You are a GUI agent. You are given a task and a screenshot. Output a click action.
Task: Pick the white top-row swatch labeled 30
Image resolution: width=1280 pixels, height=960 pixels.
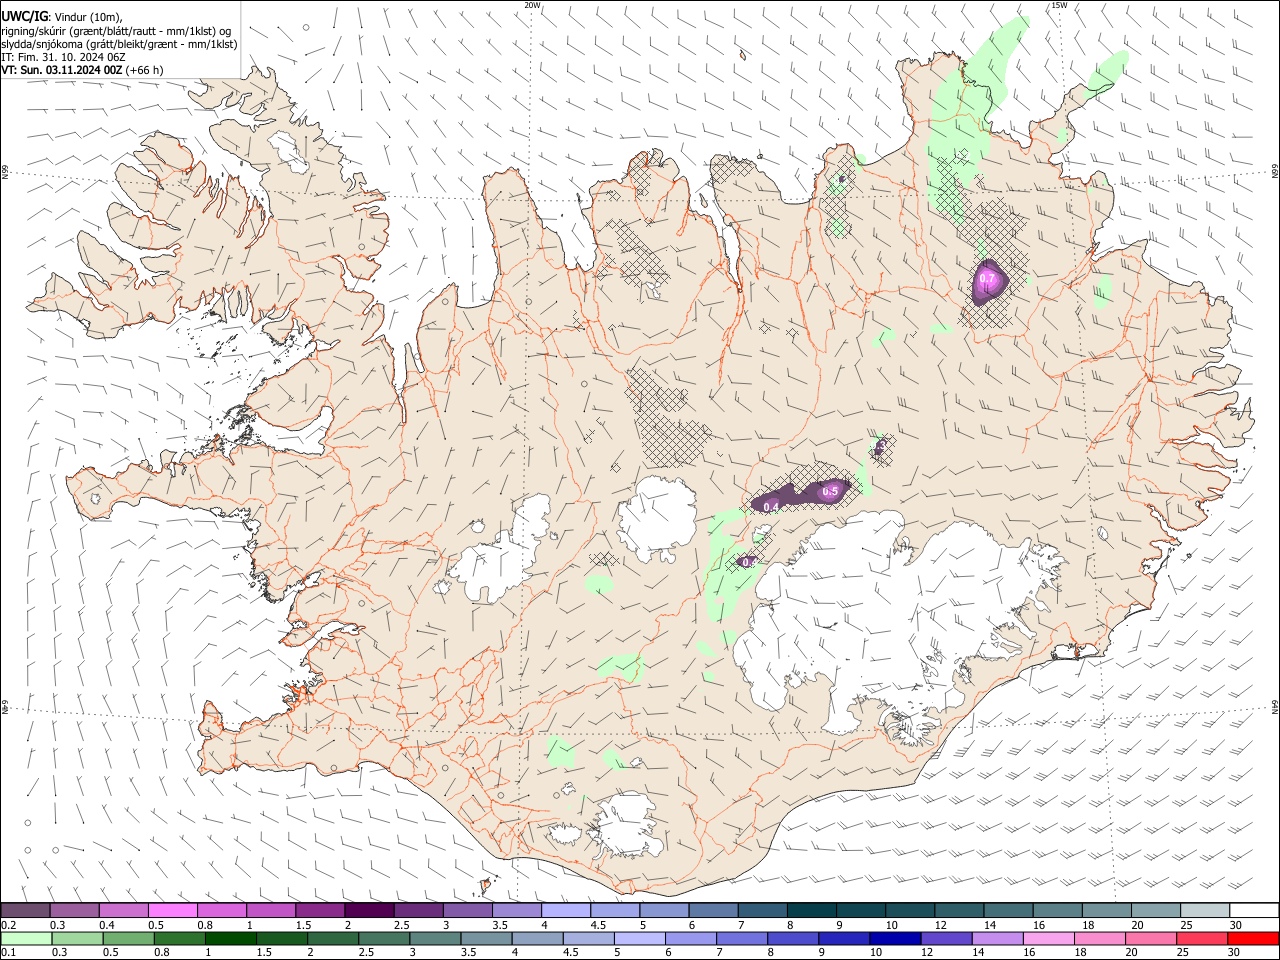point(1254,910)
